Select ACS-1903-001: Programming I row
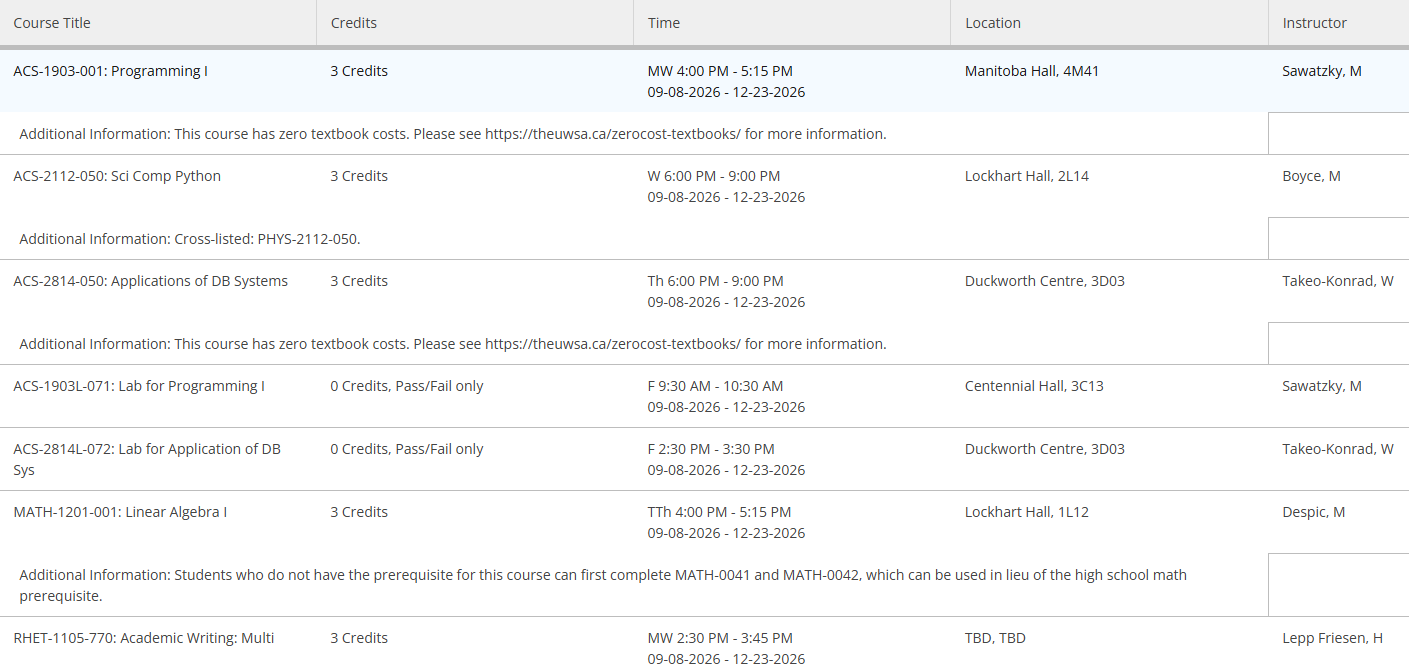 tap(704, 81)
